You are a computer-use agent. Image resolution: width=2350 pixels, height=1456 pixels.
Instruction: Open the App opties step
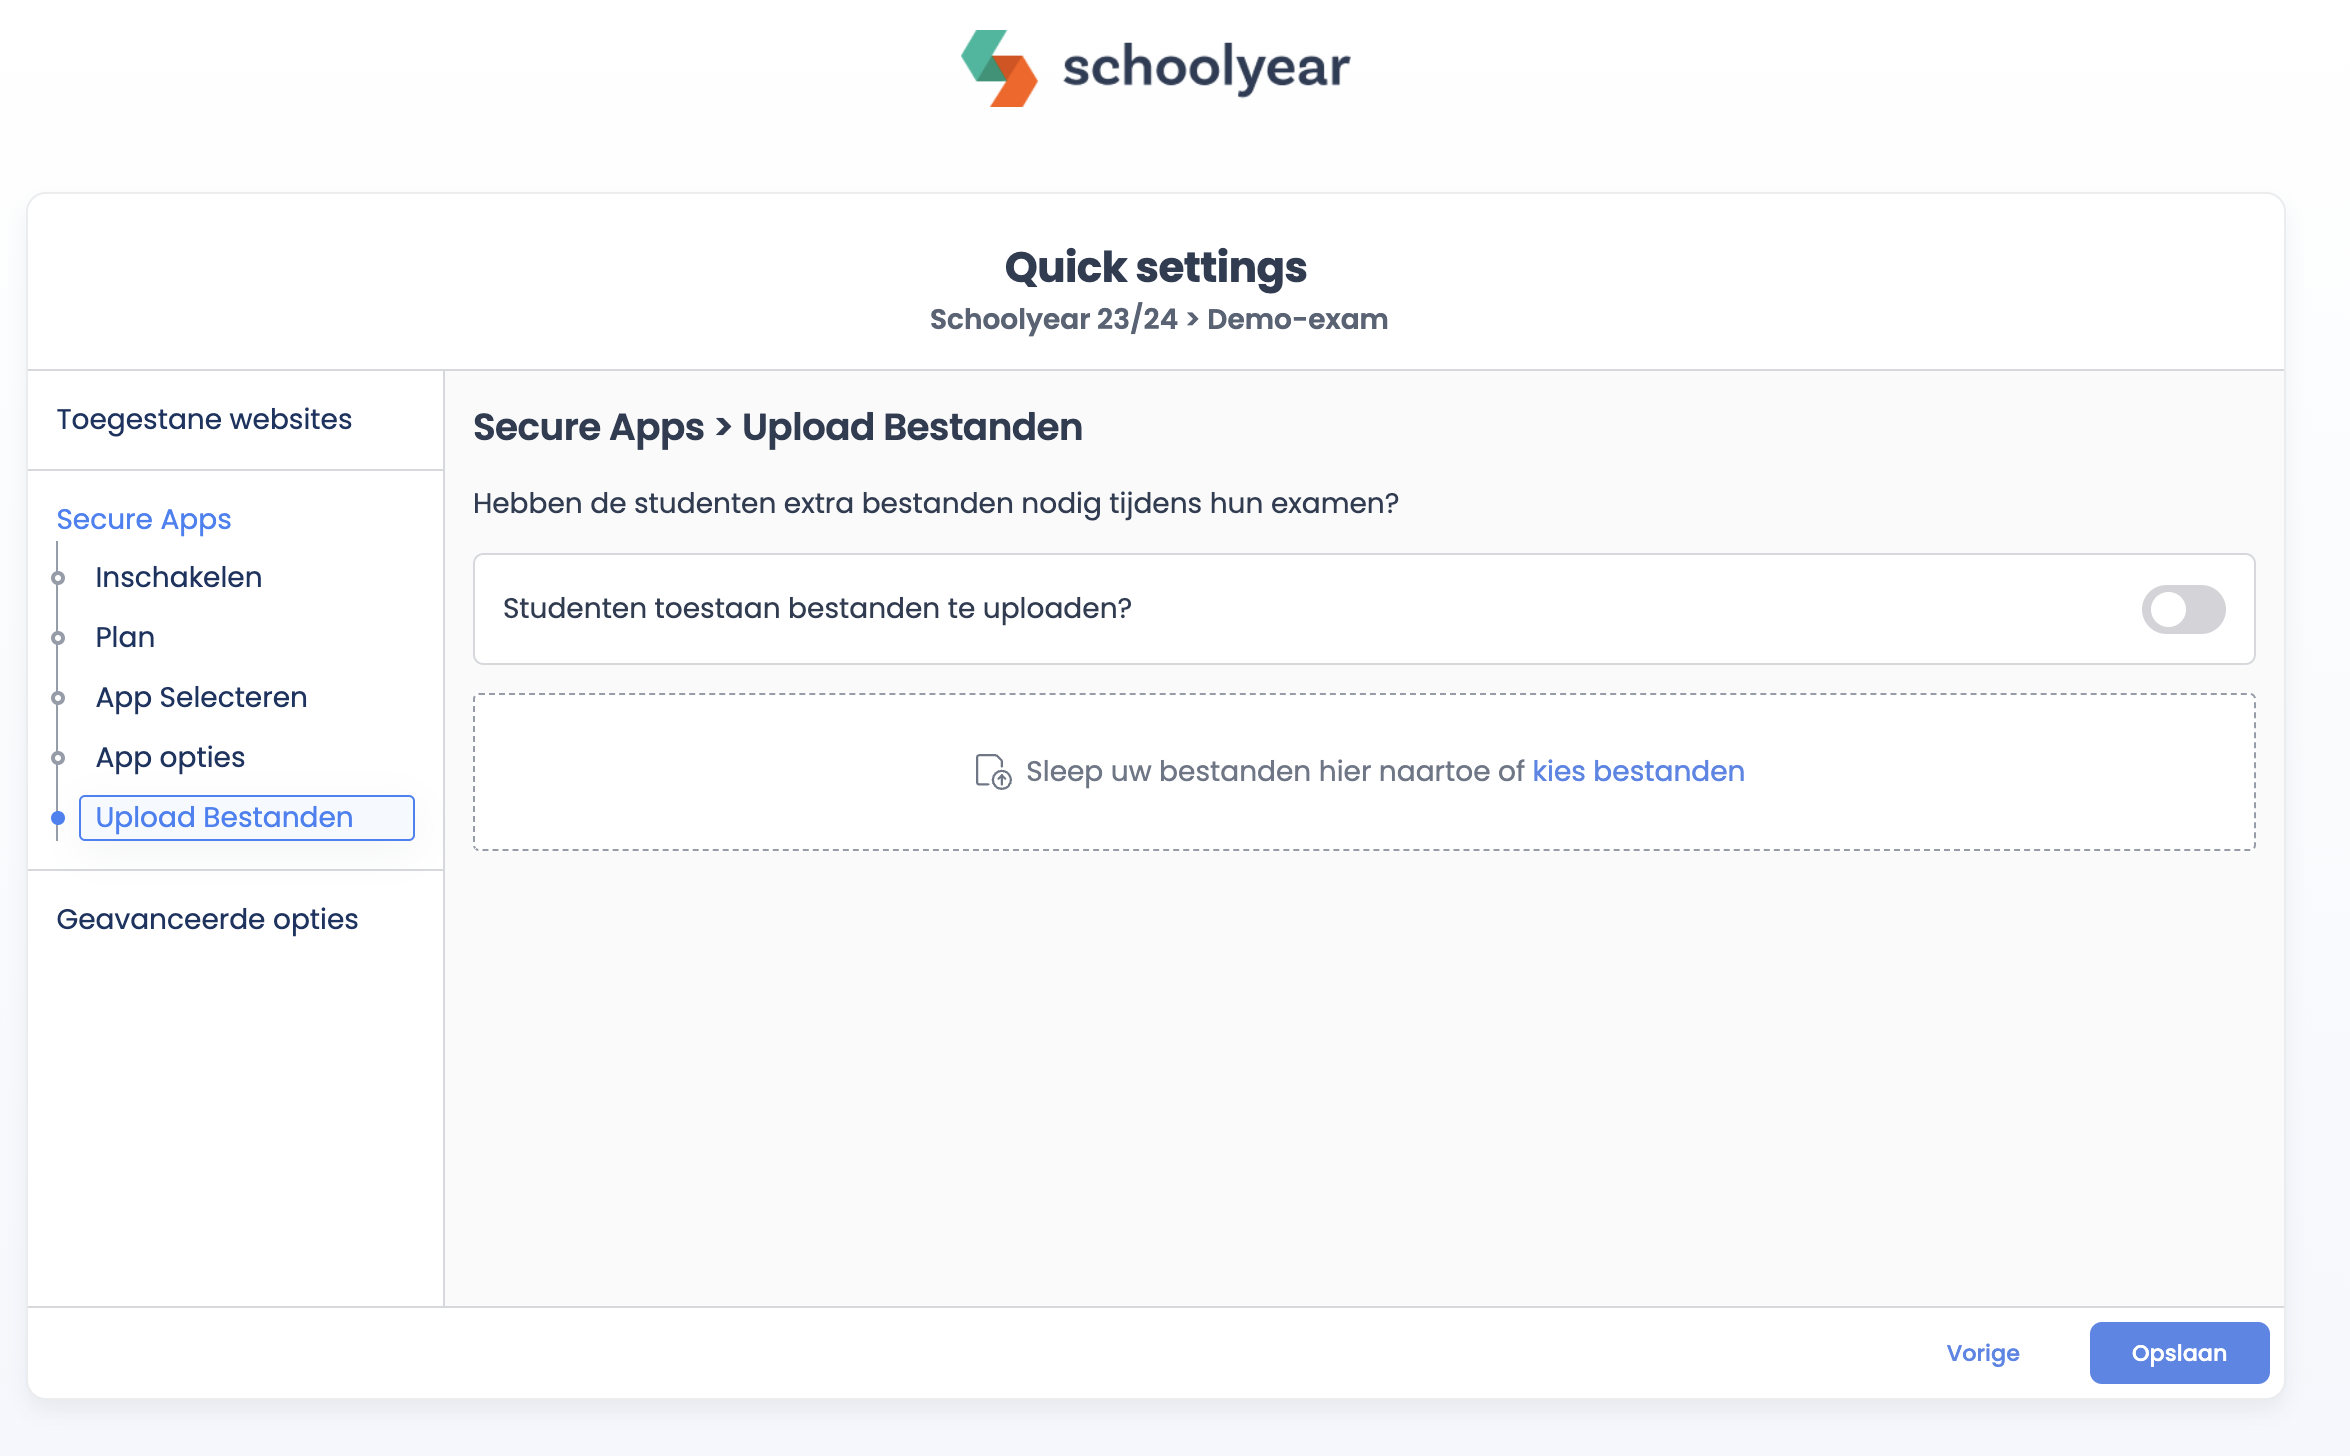pos(170,757)
